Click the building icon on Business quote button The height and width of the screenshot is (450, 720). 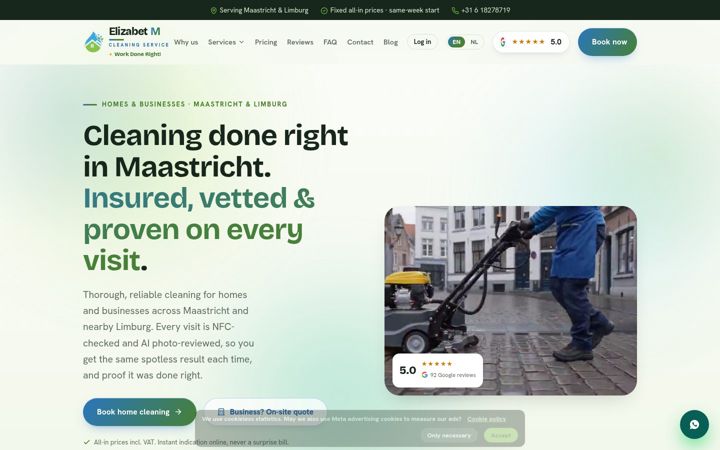[221, 412]
